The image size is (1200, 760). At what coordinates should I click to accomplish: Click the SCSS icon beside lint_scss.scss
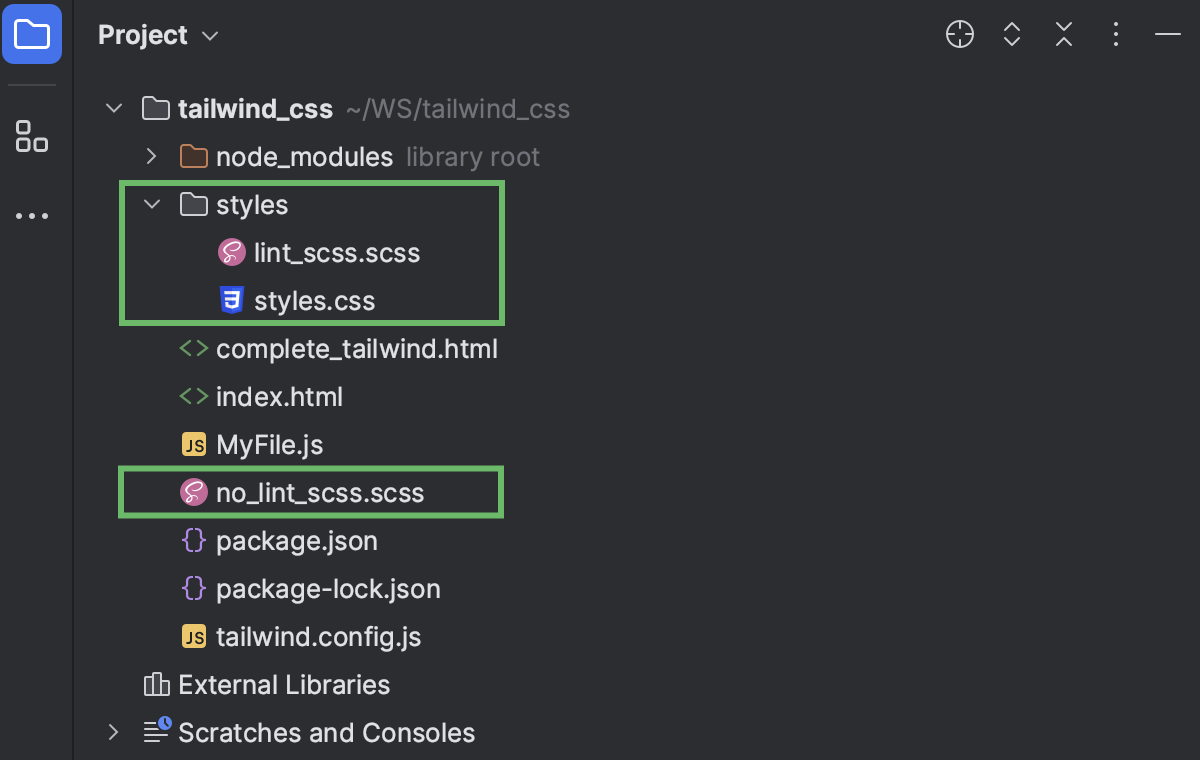point(231,252)
